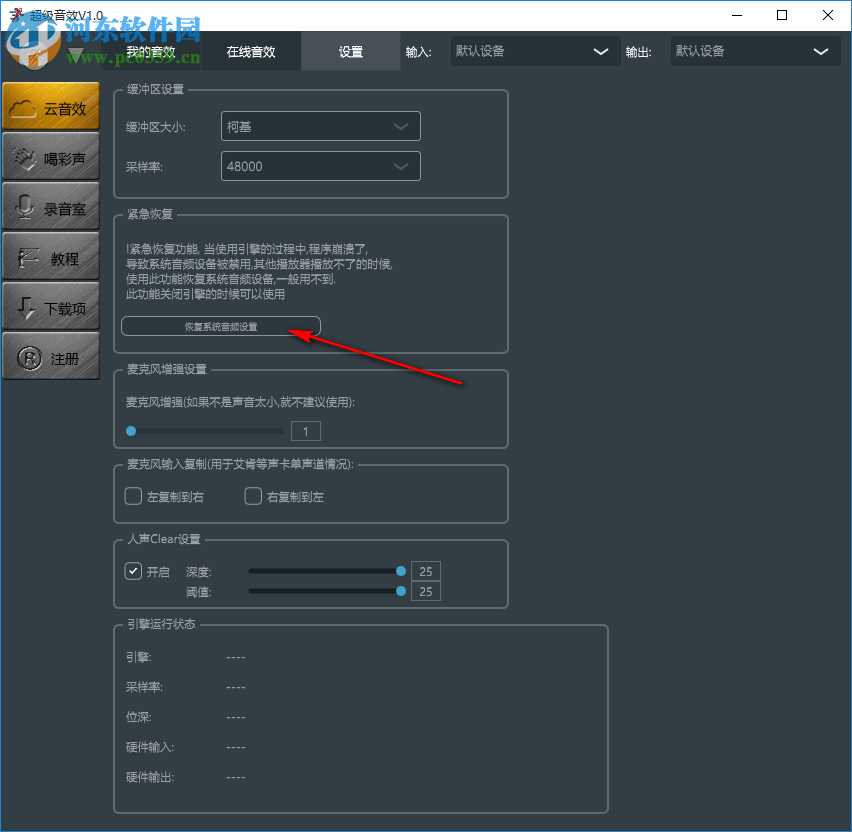Click the 恢复系统音频设置 button

(220, 325)
